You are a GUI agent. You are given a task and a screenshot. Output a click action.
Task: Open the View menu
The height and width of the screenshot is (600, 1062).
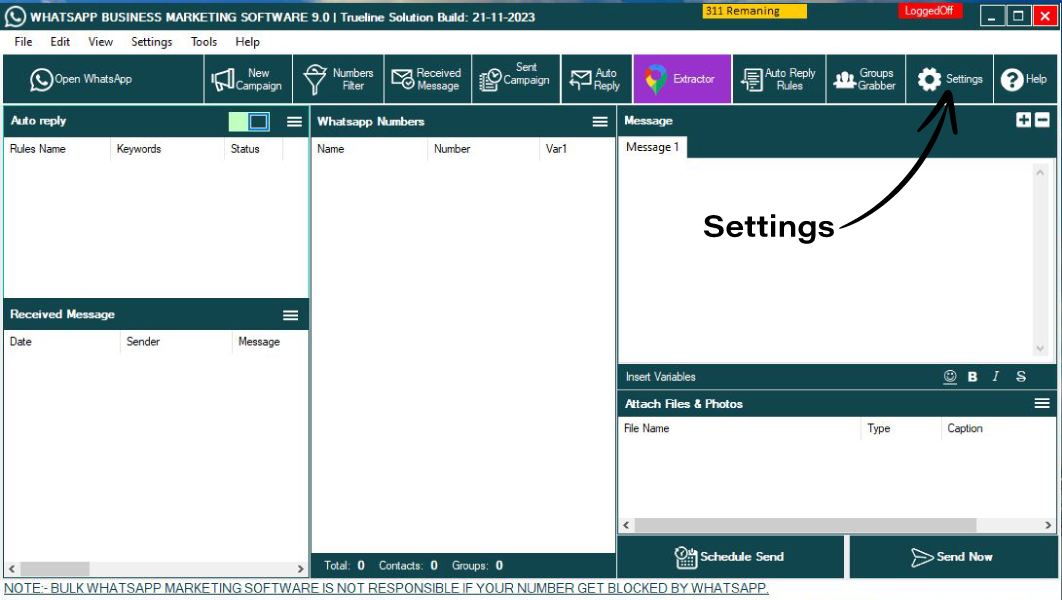click(x=100, y=42)
